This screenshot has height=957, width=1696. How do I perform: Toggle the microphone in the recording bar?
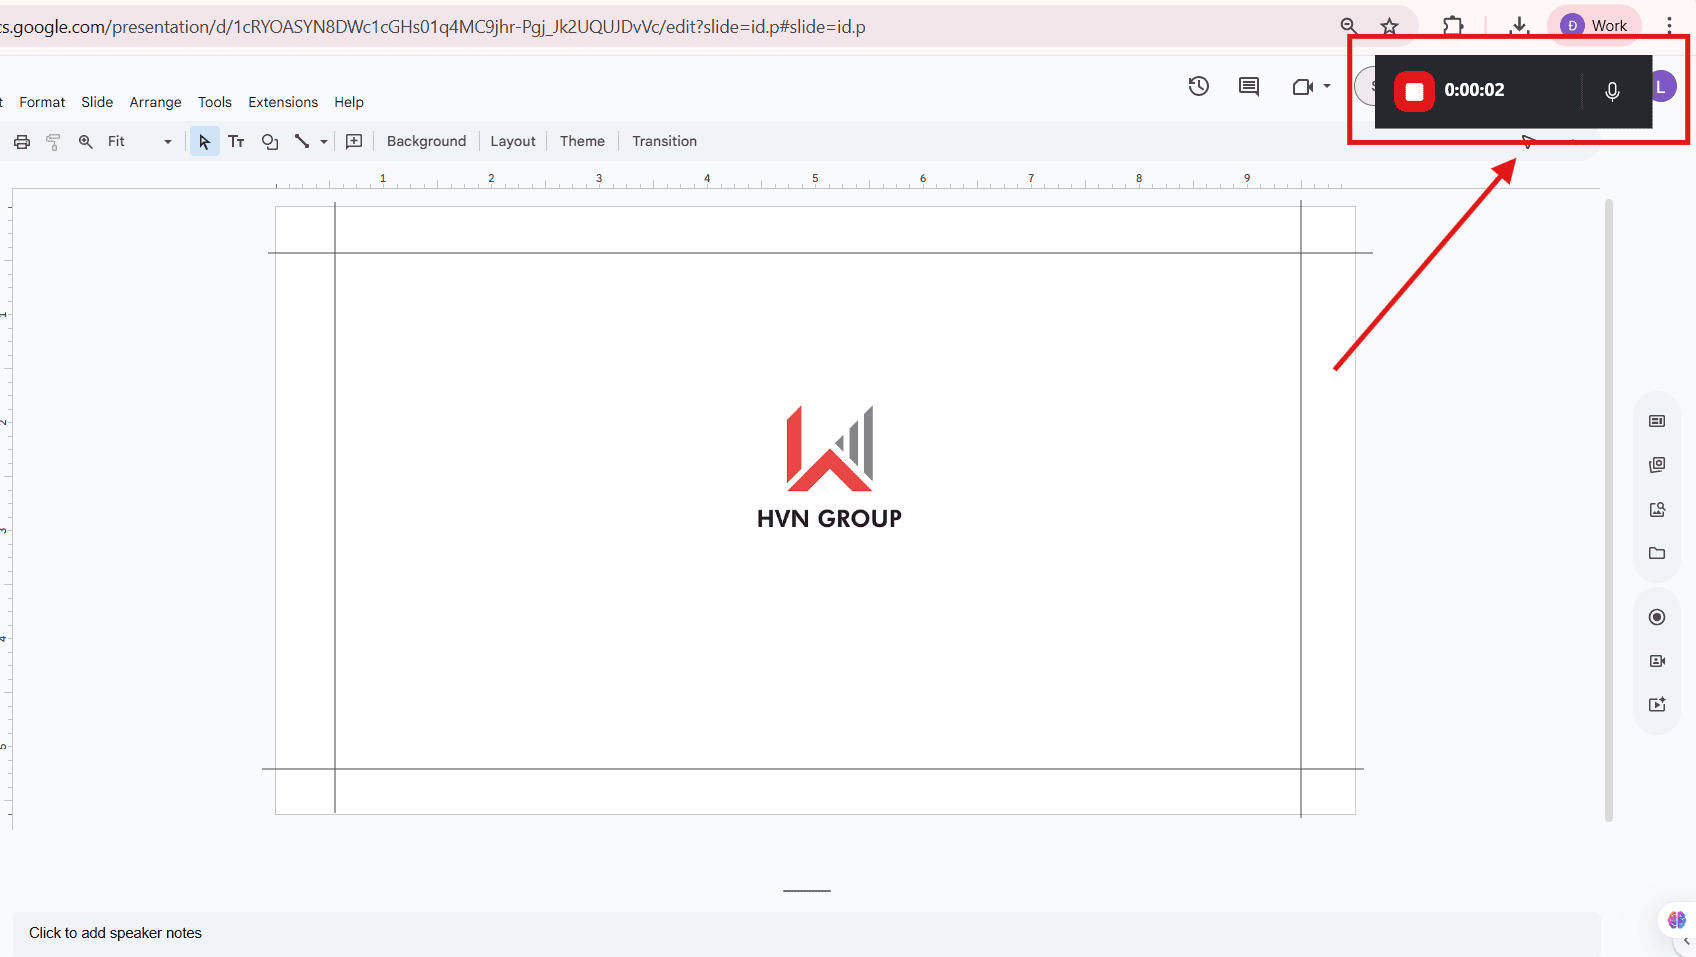pyautogui.click(x=1611, y=91)
